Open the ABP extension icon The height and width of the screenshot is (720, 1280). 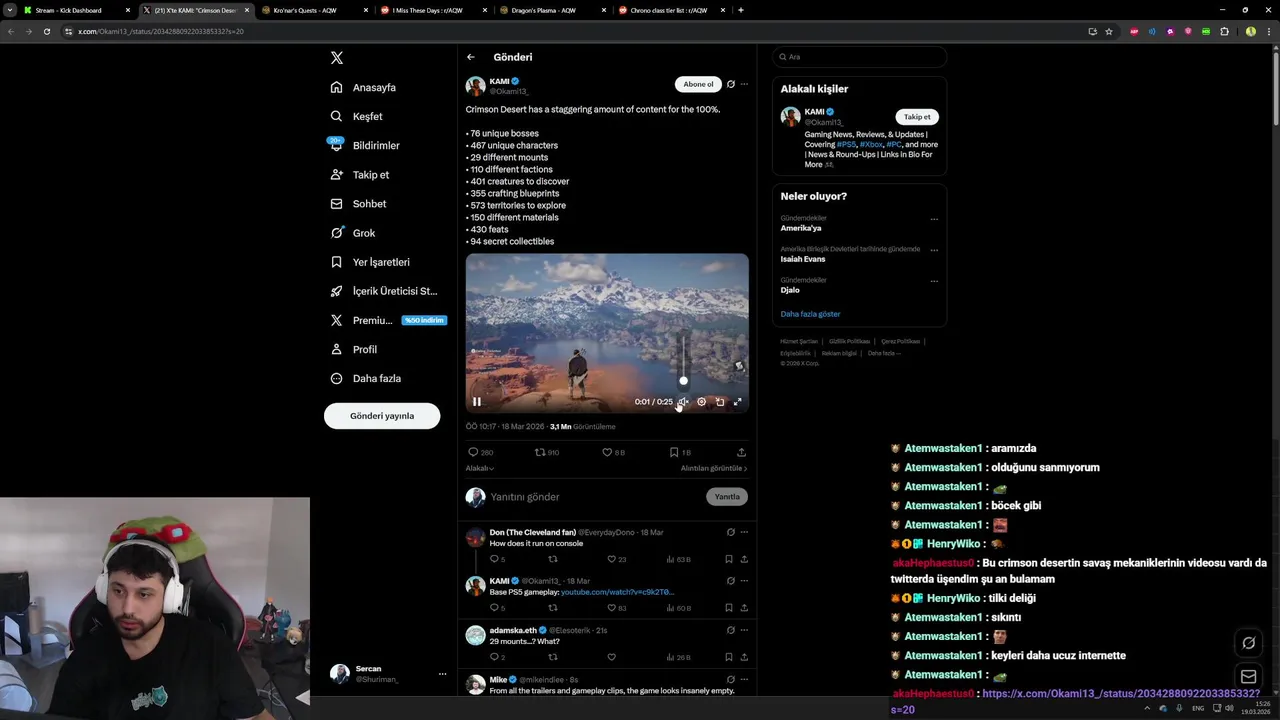[1134, 31]
